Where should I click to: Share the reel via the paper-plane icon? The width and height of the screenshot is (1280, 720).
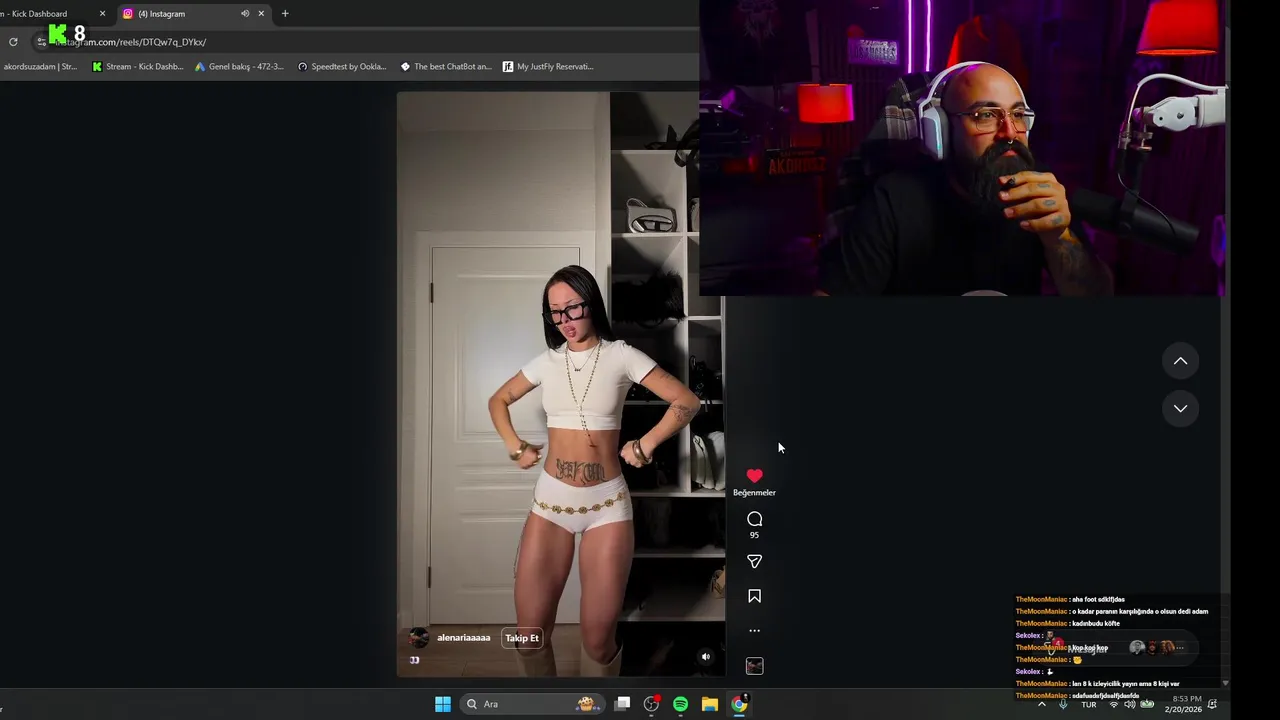(x=754, y=562)
